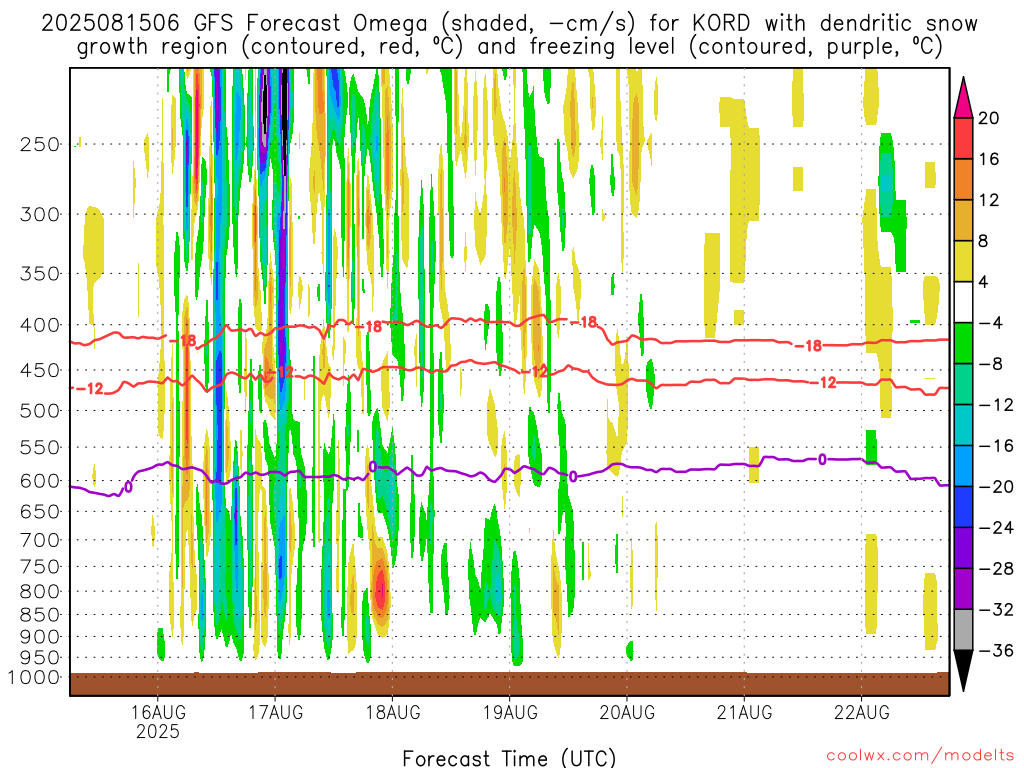1024x768 pixels.
Task: Click the purple -24 to -28 color segment
Action: point(963,548)
